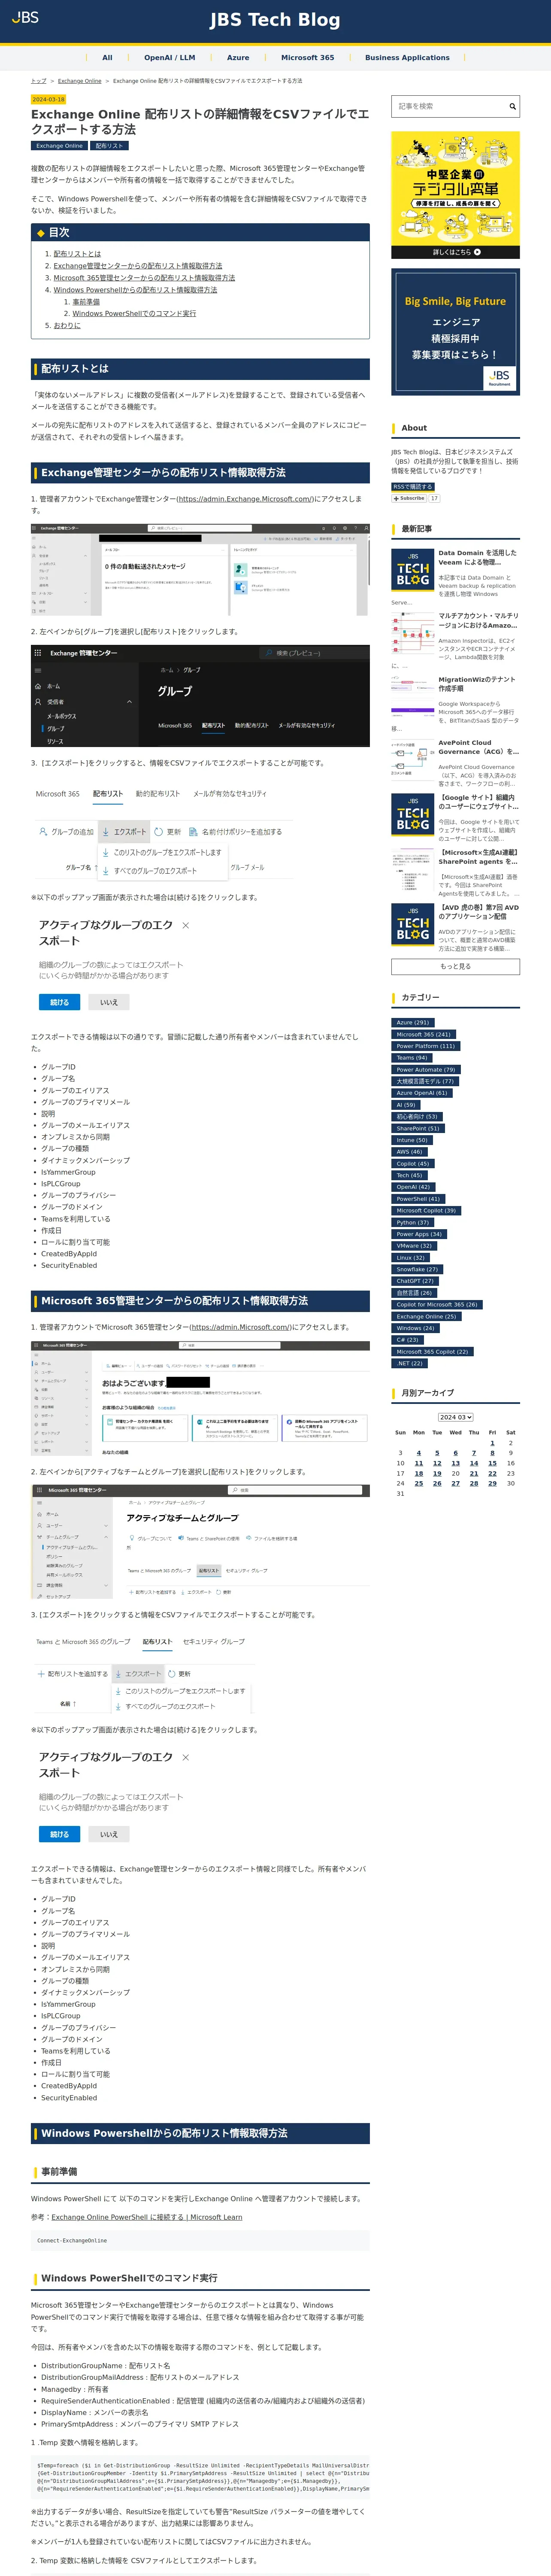The image size is (551, 2576).
Task: Open the OpenAI / LLM menu item
Action: (x=170, y=58)
